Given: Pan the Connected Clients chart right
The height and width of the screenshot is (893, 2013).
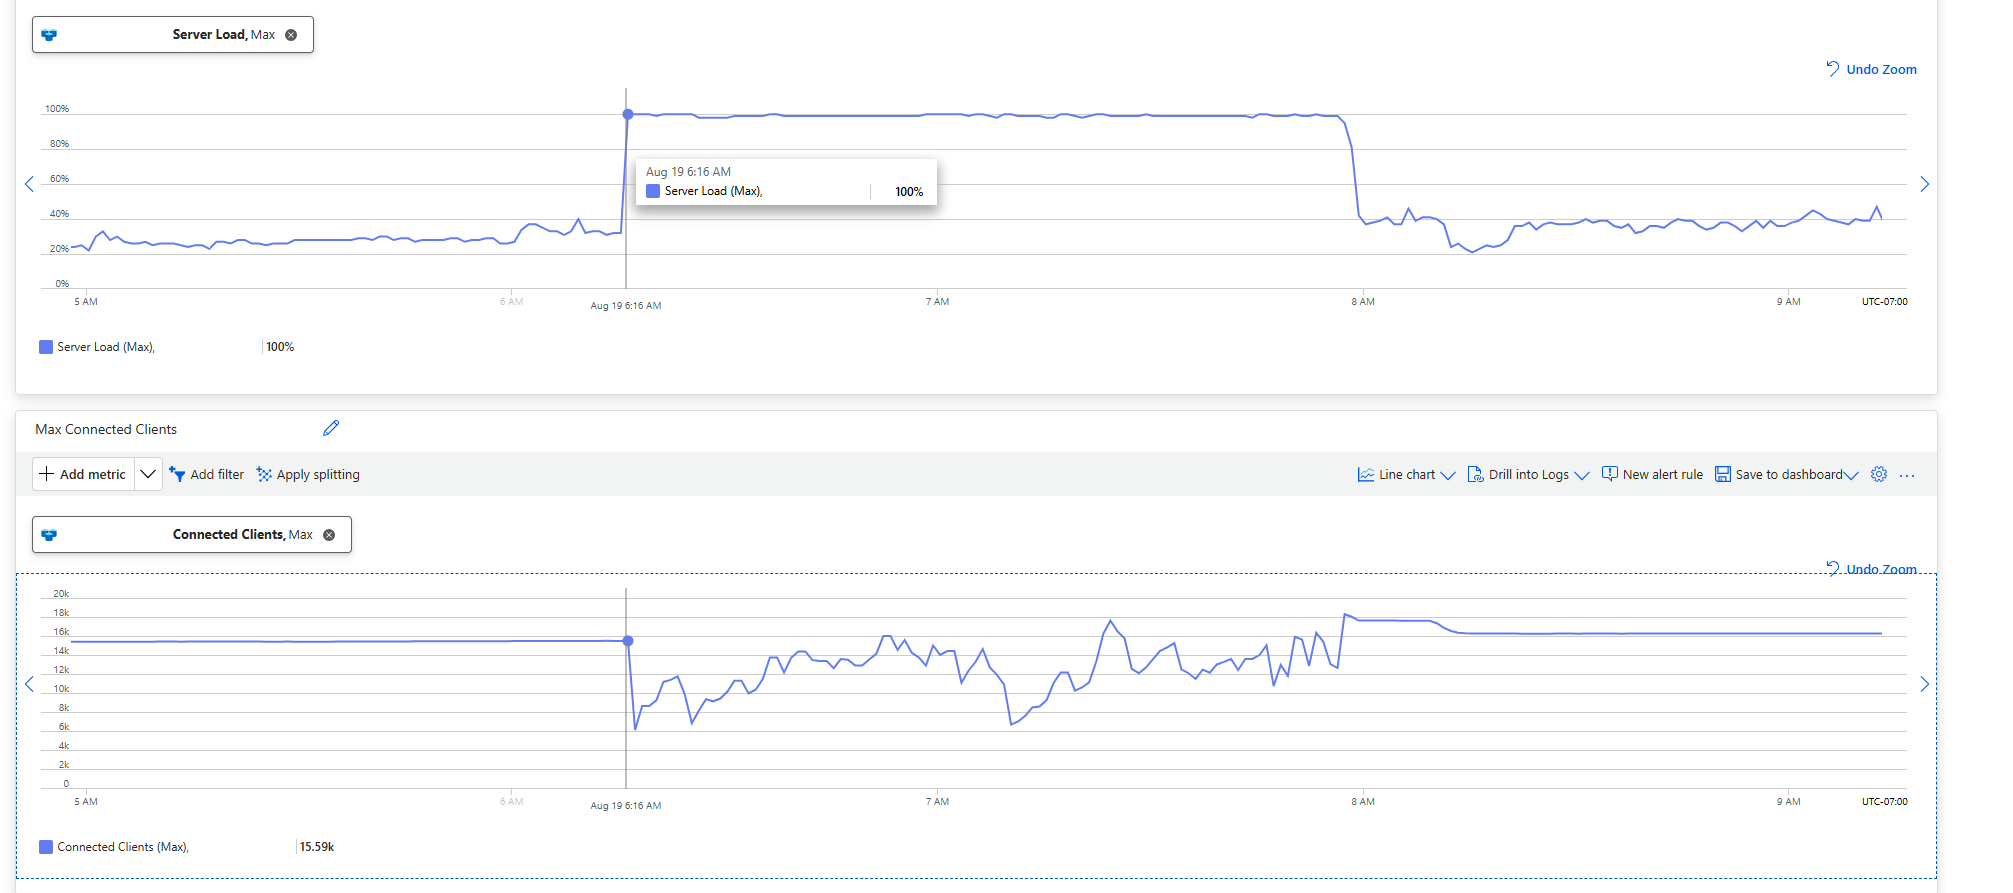Looking at the screenshot, I should (1924, 684).
